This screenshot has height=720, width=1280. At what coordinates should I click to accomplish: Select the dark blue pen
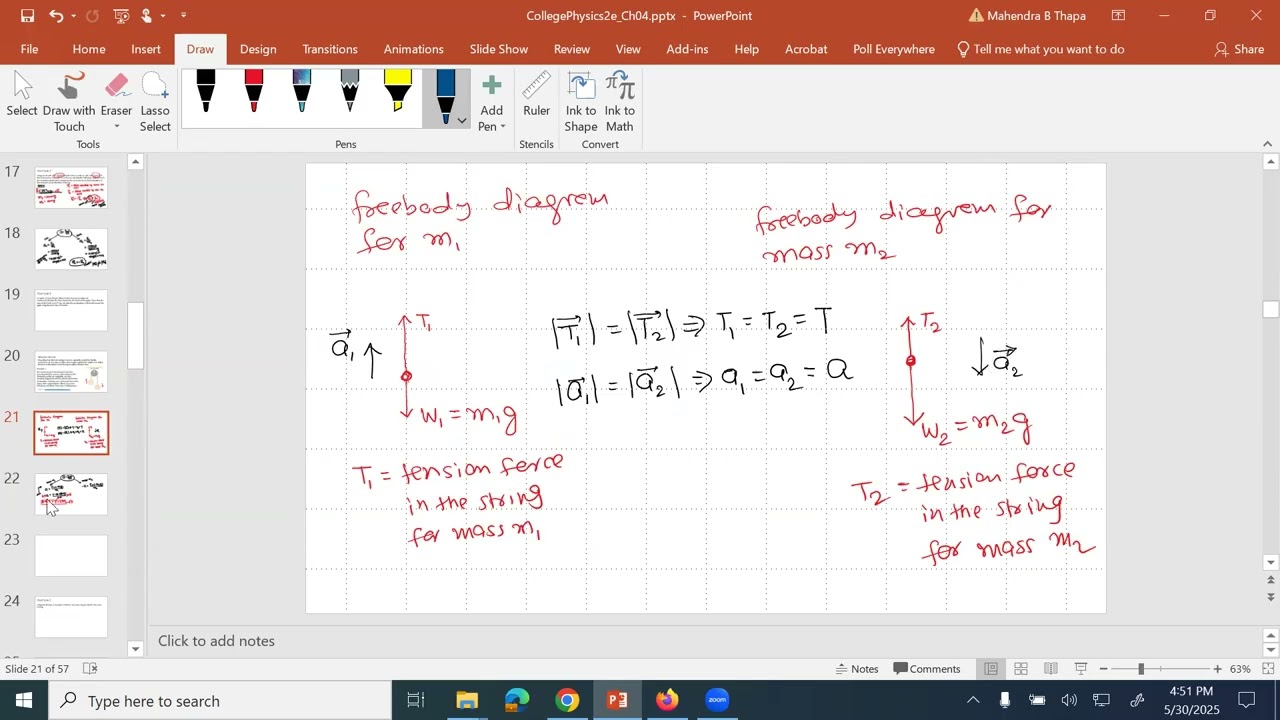pos(445,97)
